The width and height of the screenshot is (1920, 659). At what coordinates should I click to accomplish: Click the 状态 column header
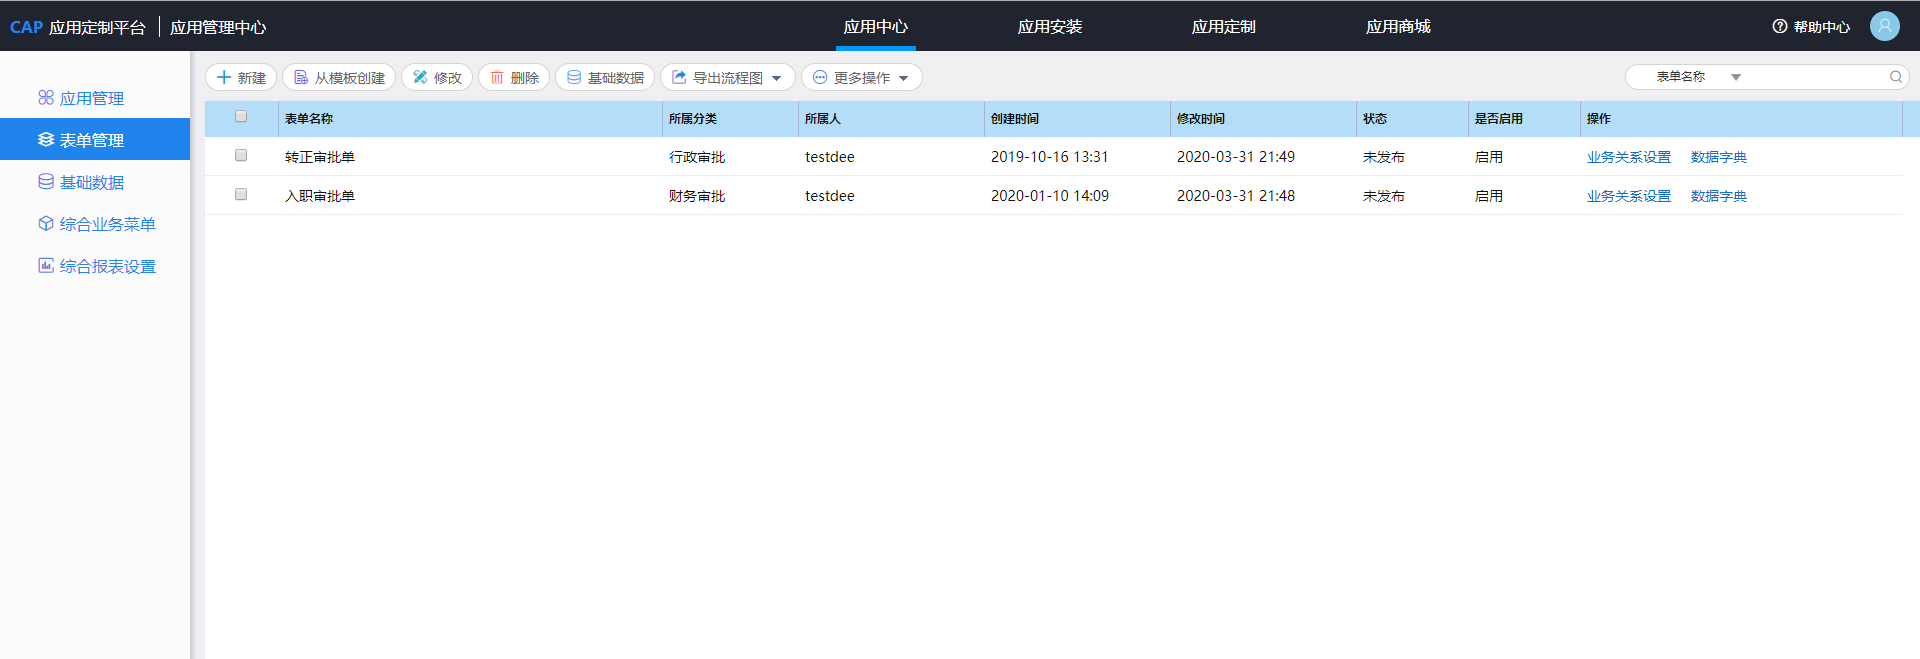click(1375, 118)
